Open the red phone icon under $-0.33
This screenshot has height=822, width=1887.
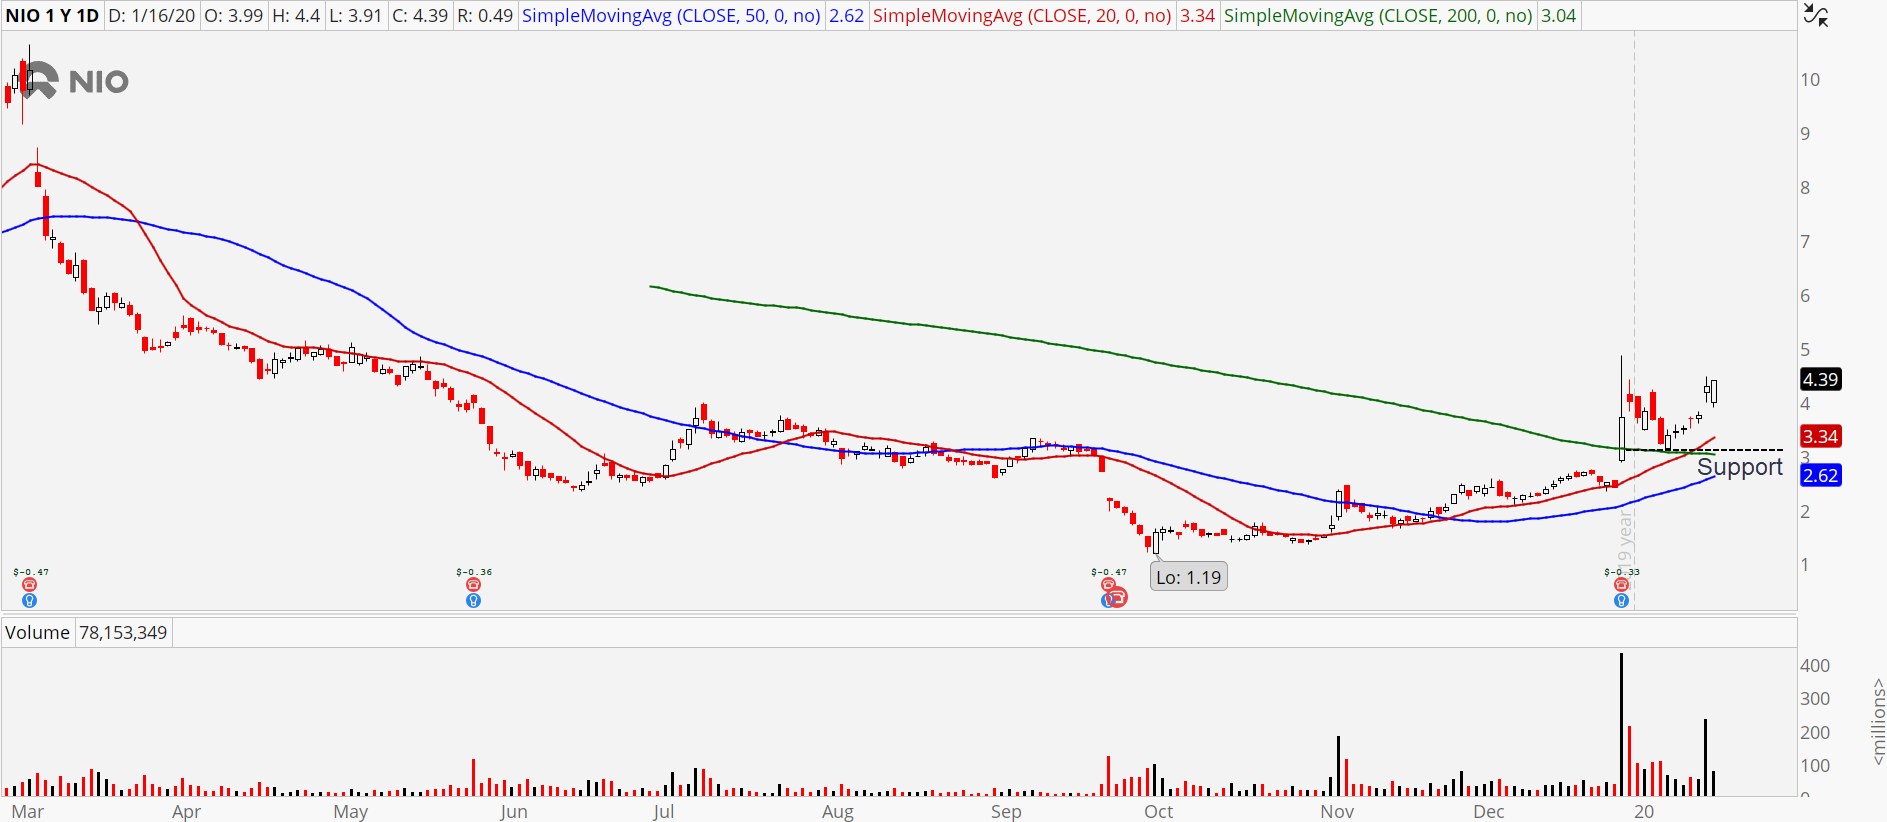coord(1621,585)
